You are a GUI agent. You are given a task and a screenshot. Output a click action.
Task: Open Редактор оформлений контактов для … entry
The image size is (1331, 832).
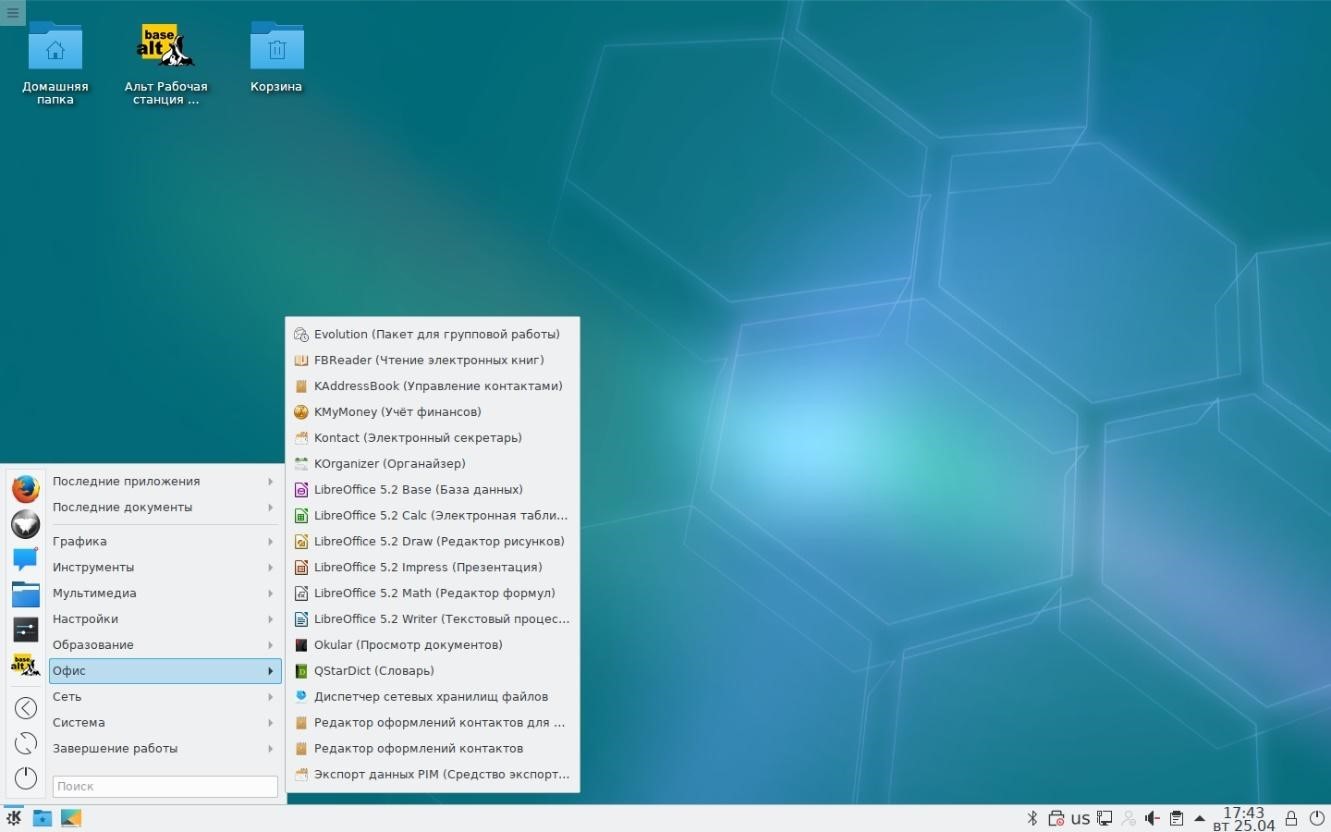pyautogui.click(x=432, y=723)
